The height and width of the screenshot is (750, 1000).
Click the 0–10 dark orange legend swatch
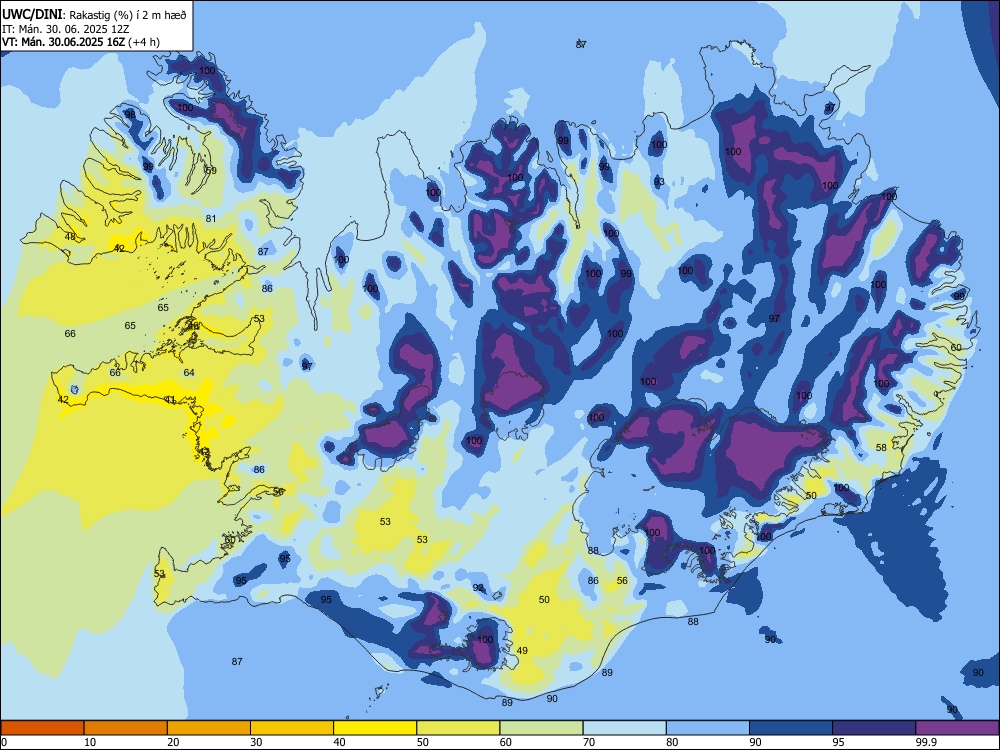point(42,728)
